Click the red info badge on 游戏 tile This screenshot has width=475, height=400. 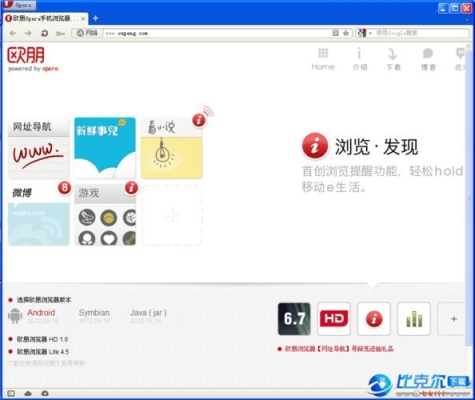[131, 188]
